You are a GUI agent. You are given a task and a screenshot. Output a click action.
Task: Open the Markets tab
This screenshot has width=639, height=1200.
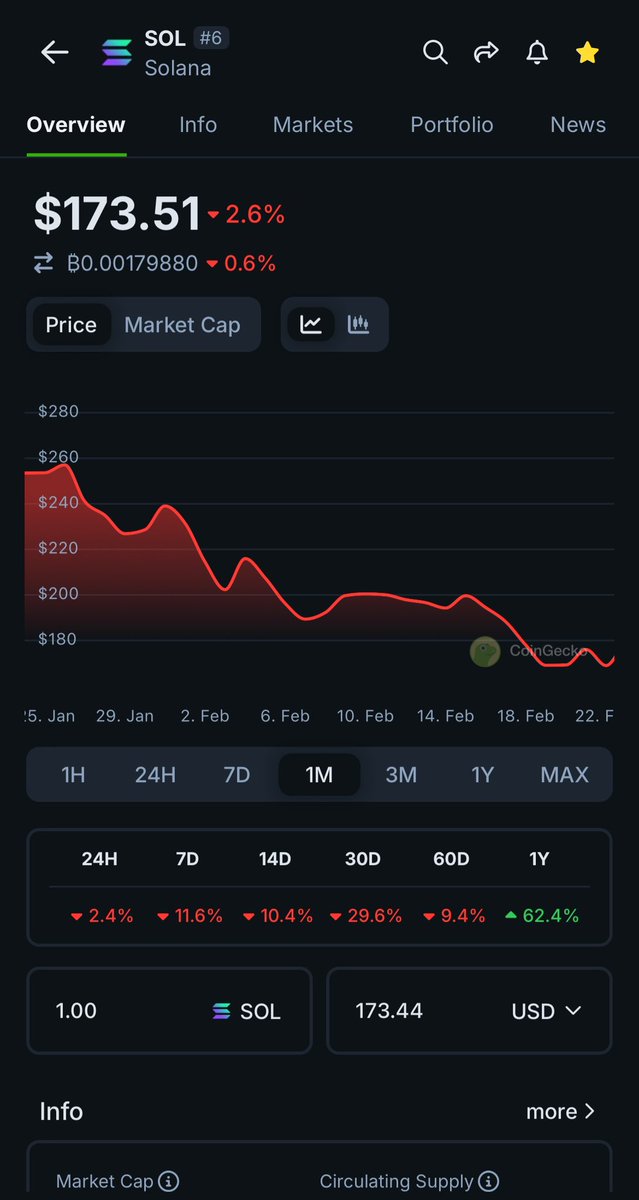pyautogui.click(x=313, y=125)
